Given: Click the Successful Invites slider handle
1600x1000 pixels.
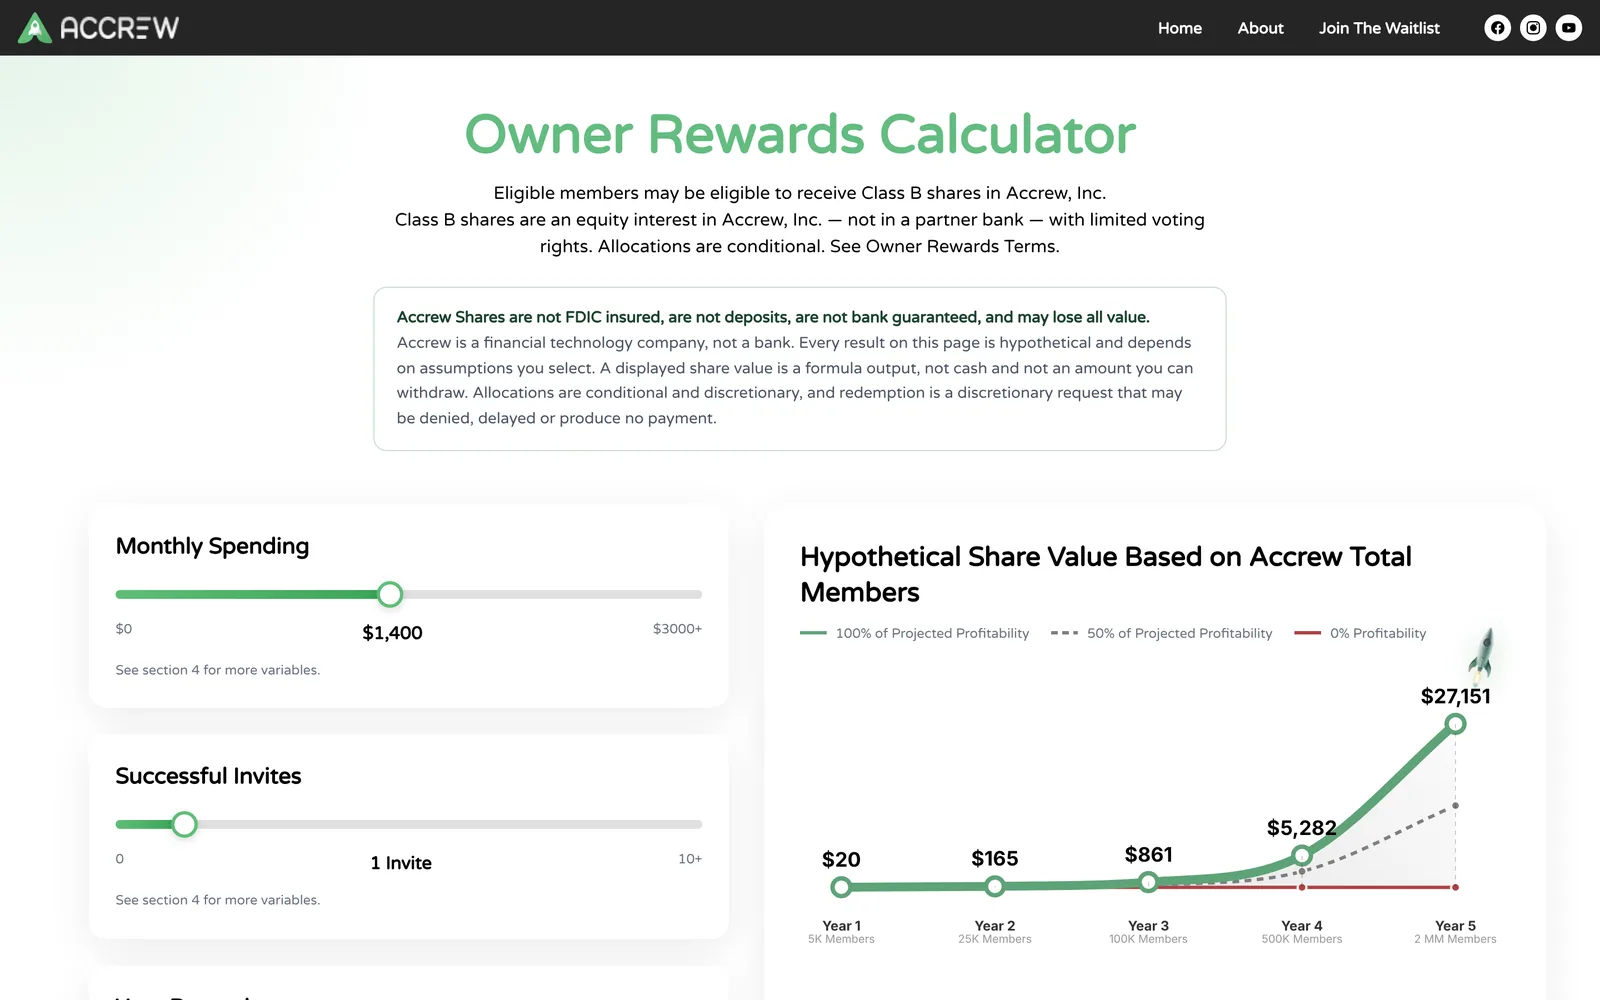Looking at the screenshot, I should tap(184, 824).
